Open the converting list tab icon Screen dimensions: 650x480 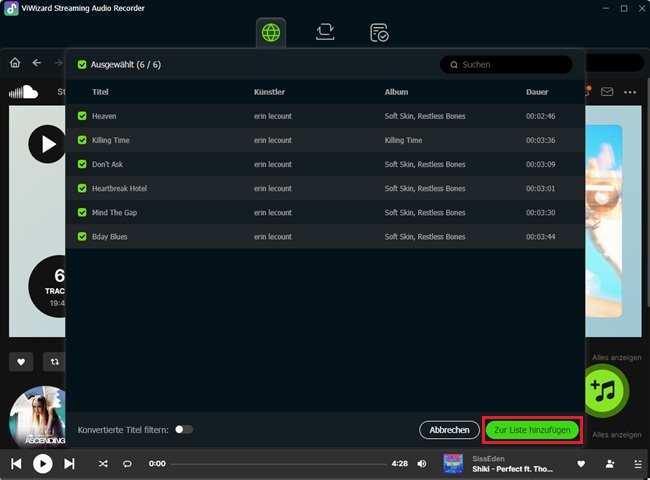[325, 32]
